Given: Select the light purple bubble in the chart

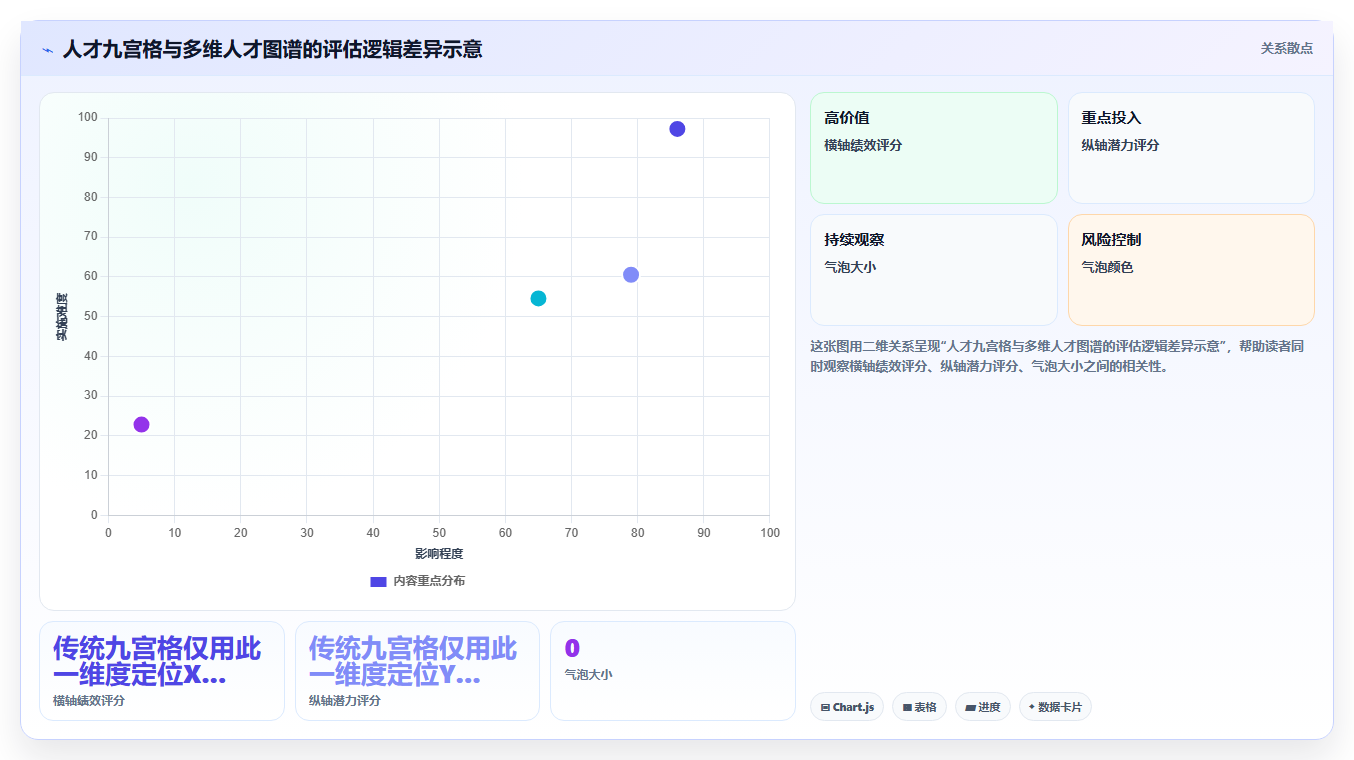Looking at the screenshot, I should coord(631,275).
